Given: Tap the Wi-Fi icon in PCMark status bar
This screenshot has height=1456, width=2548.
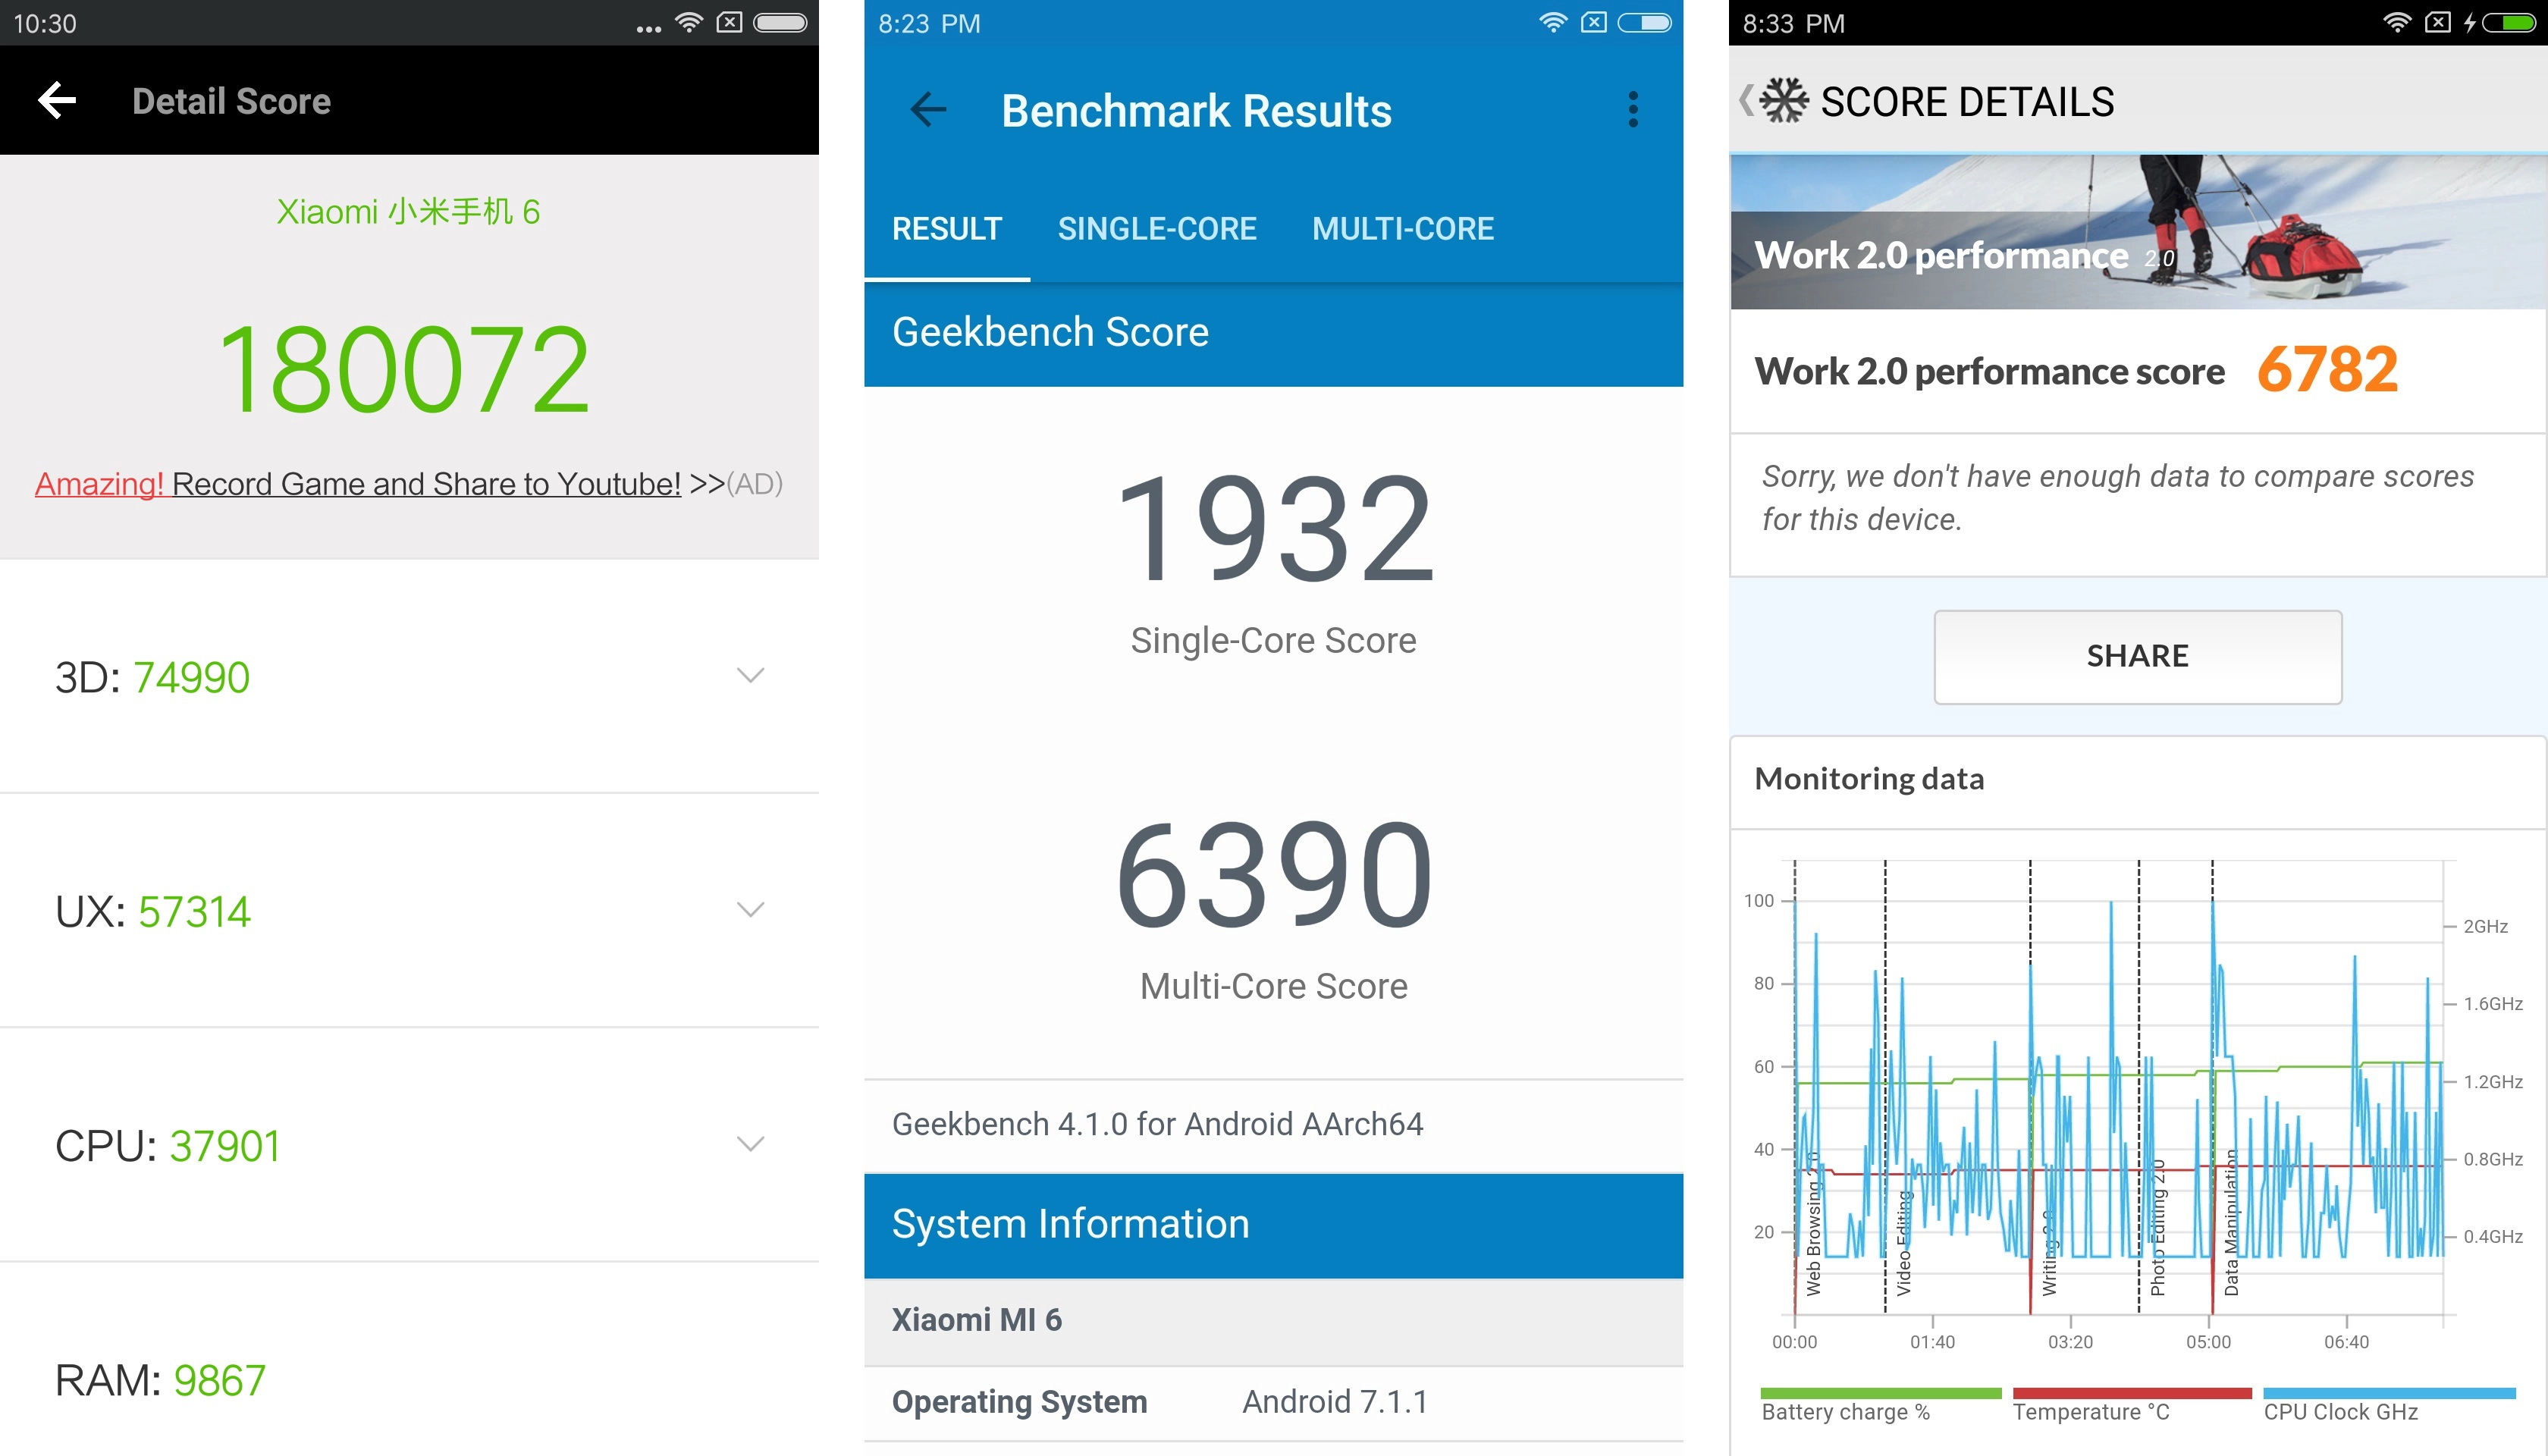Looking at the screenshot, I should (2397, 23).
